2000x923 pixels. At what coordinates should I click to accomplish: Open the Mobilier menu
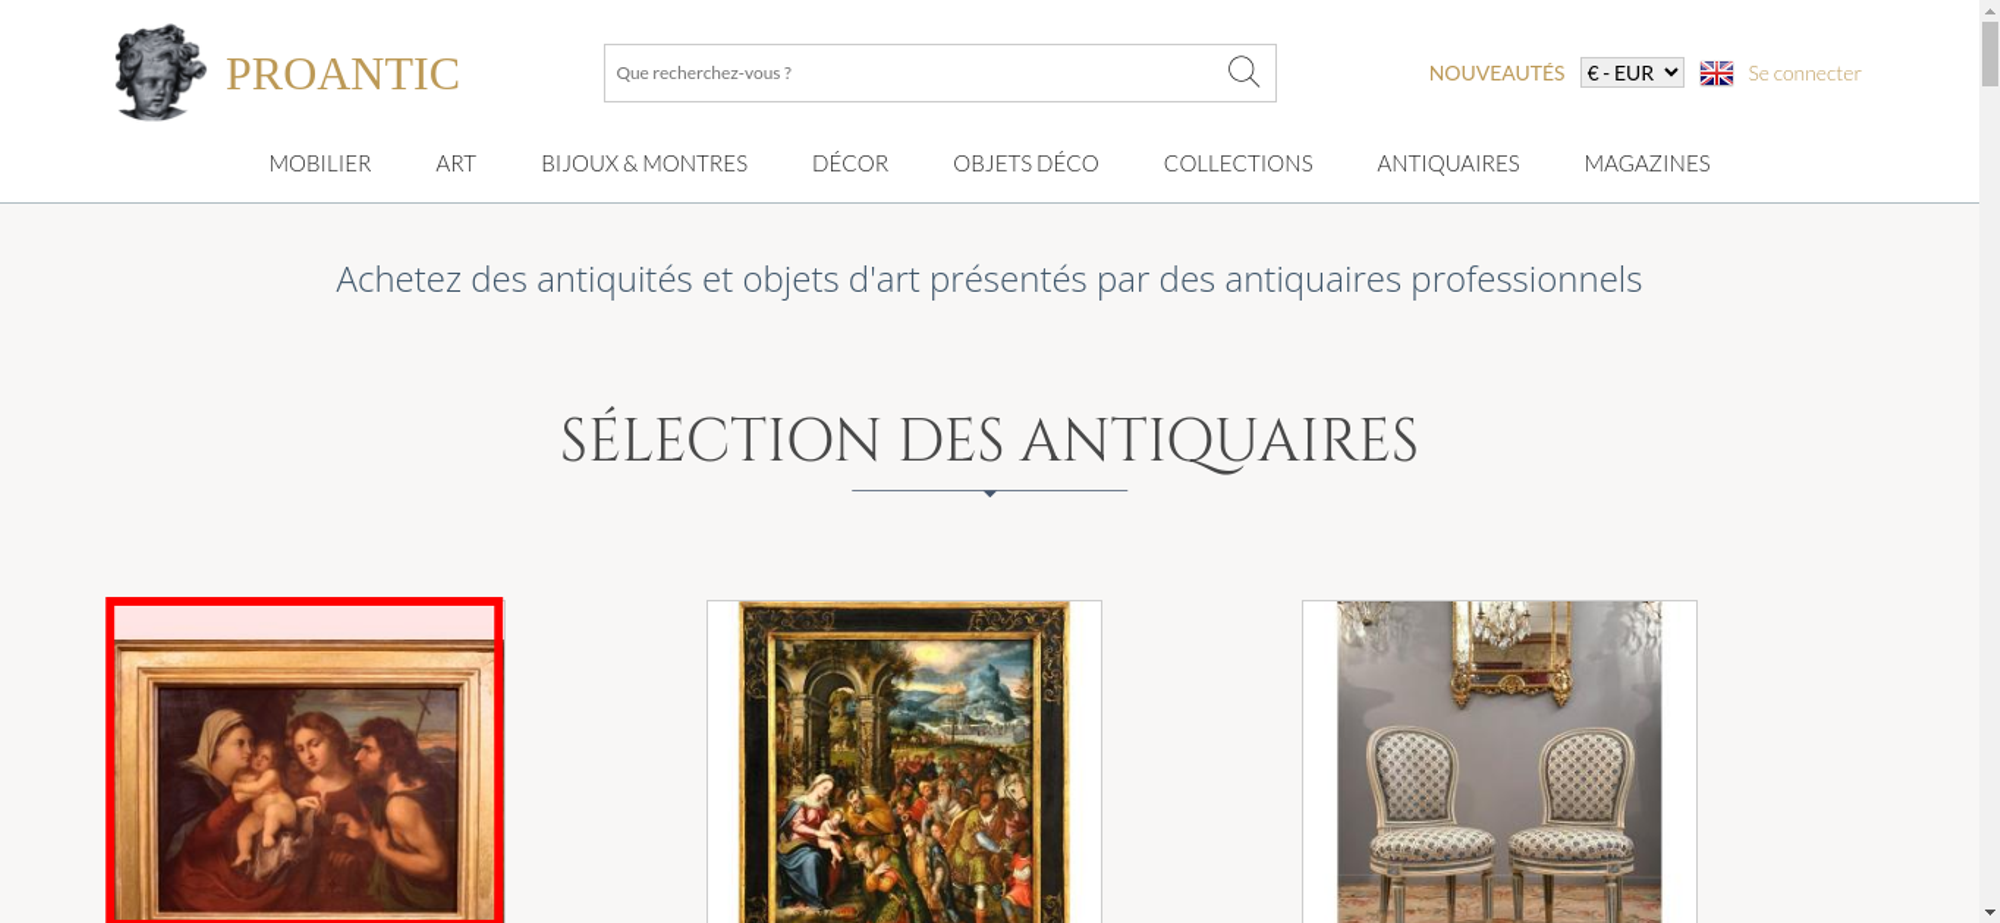coord(320,163)
